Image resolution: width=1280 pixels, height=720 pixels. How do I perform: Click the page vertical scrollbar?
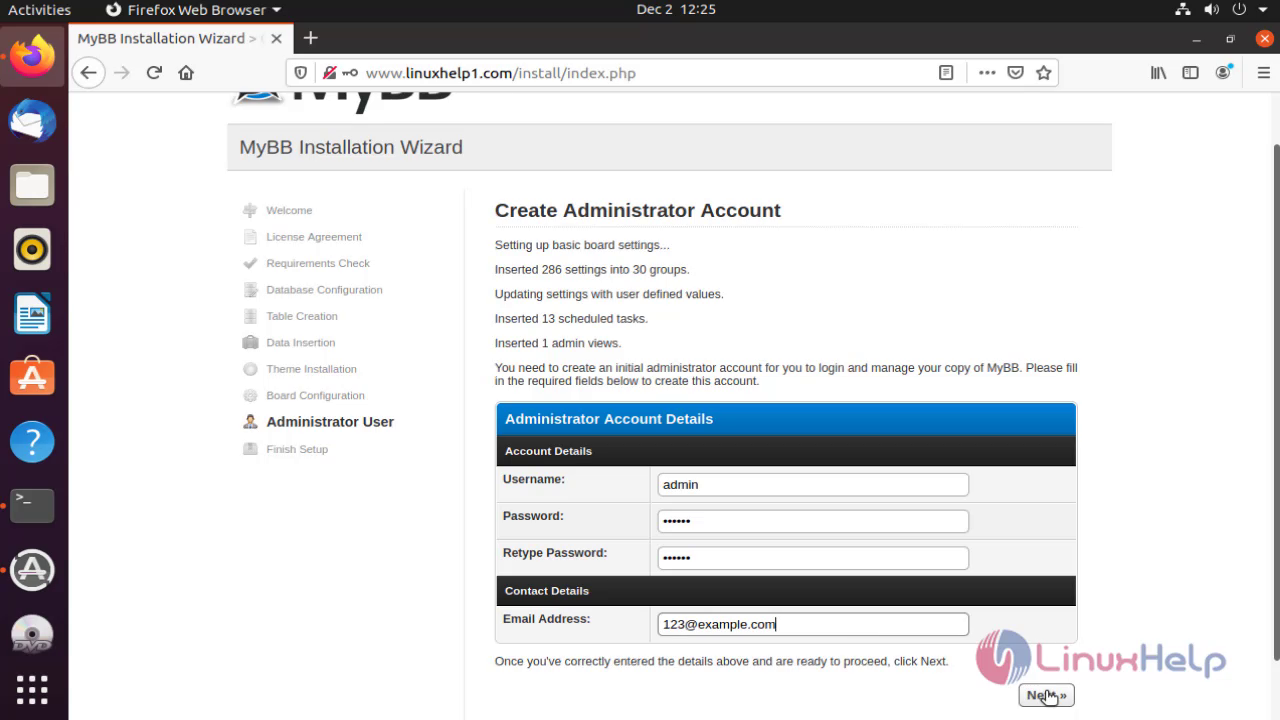coord(1275,400)
